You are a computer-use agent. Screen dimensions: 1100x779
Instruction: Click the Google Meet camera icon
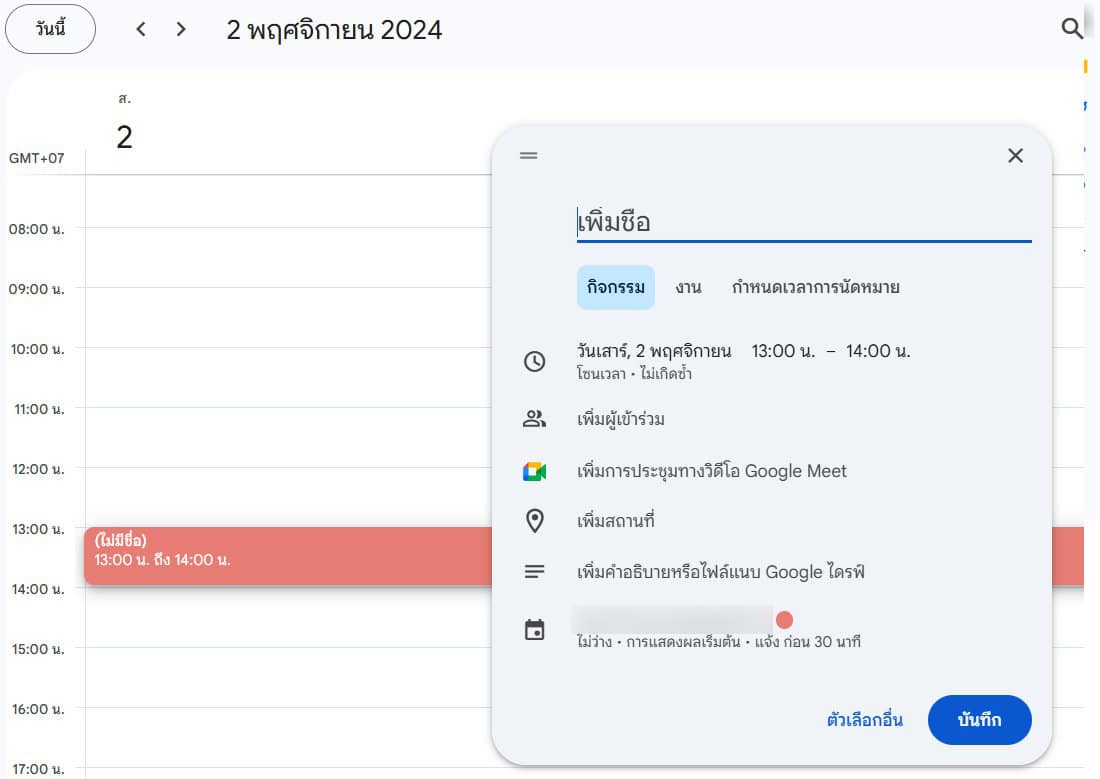tap(535, 471)
